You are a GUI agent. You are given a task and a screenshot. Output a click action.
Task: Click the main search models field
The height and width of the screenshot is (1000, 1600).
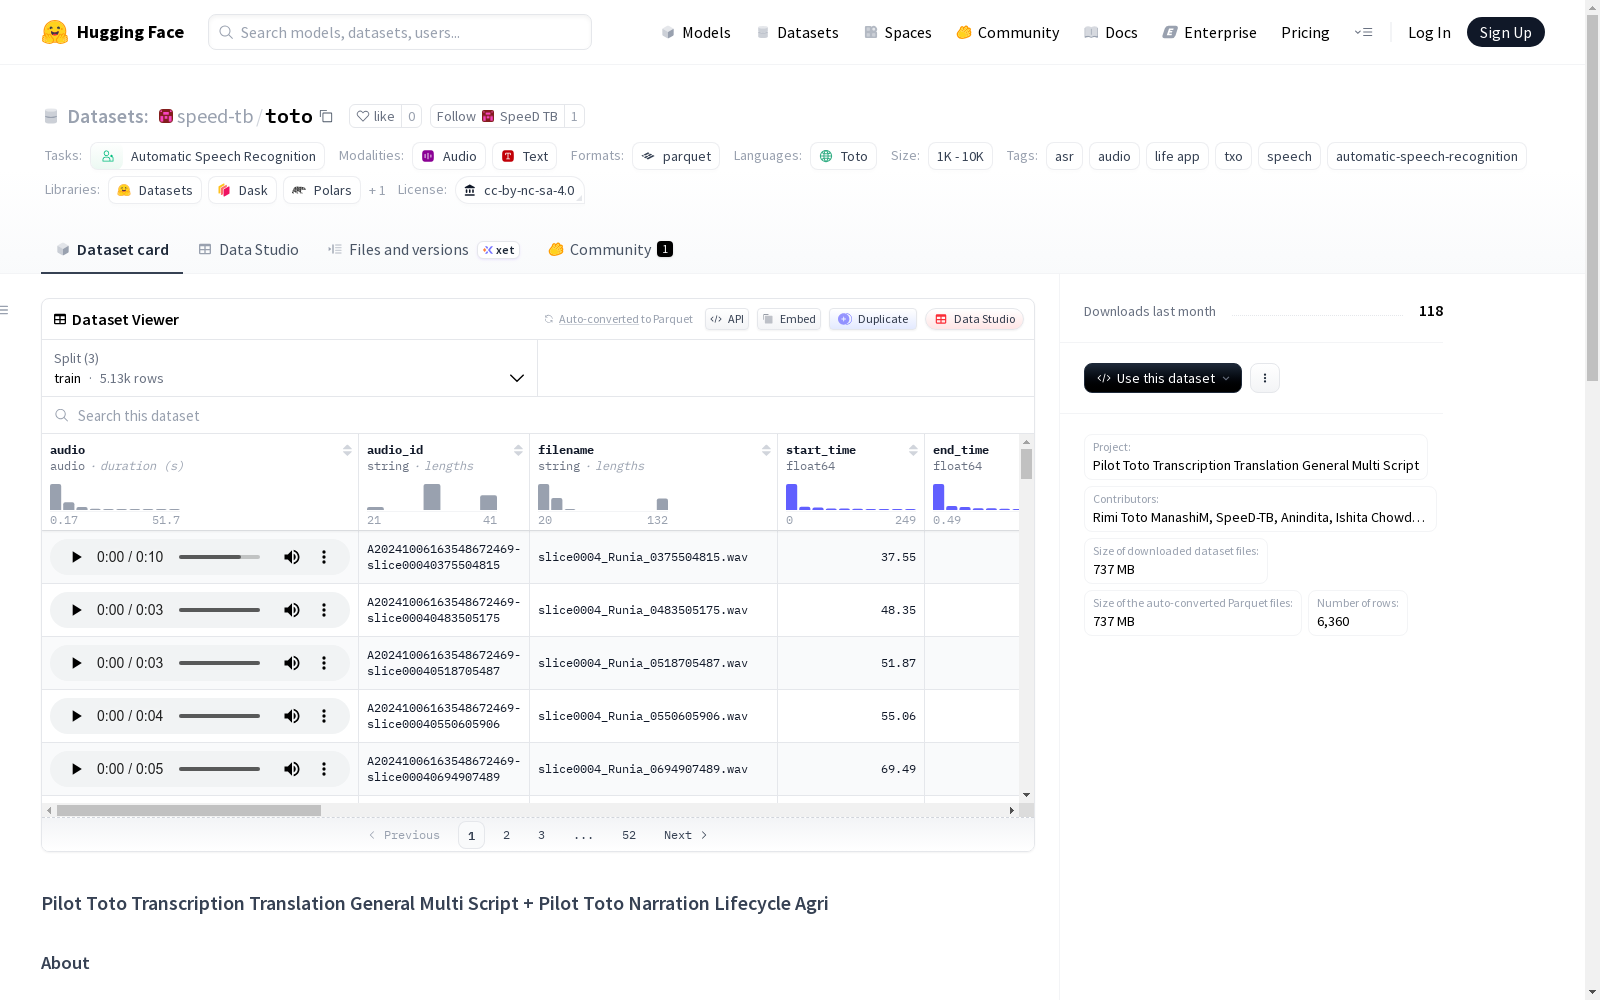[400, 32]
